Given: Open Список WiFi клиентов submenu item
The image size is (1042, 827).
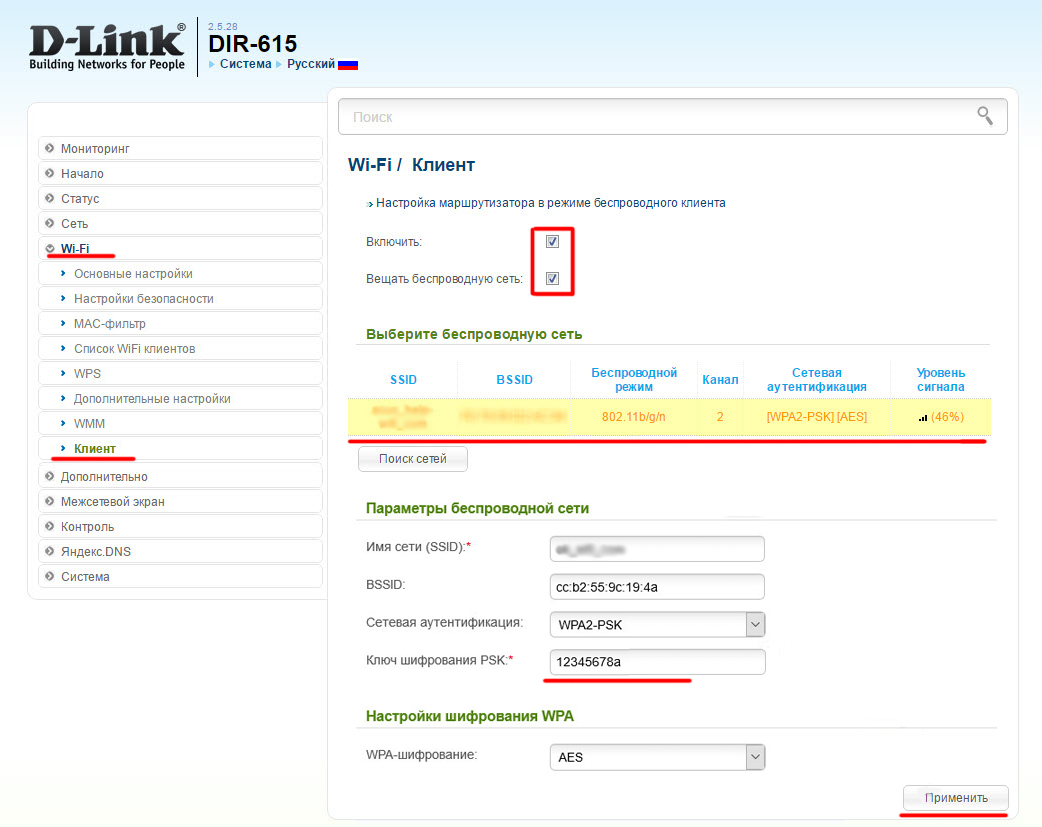Looking at the screenshot, I should click(181, 348).
